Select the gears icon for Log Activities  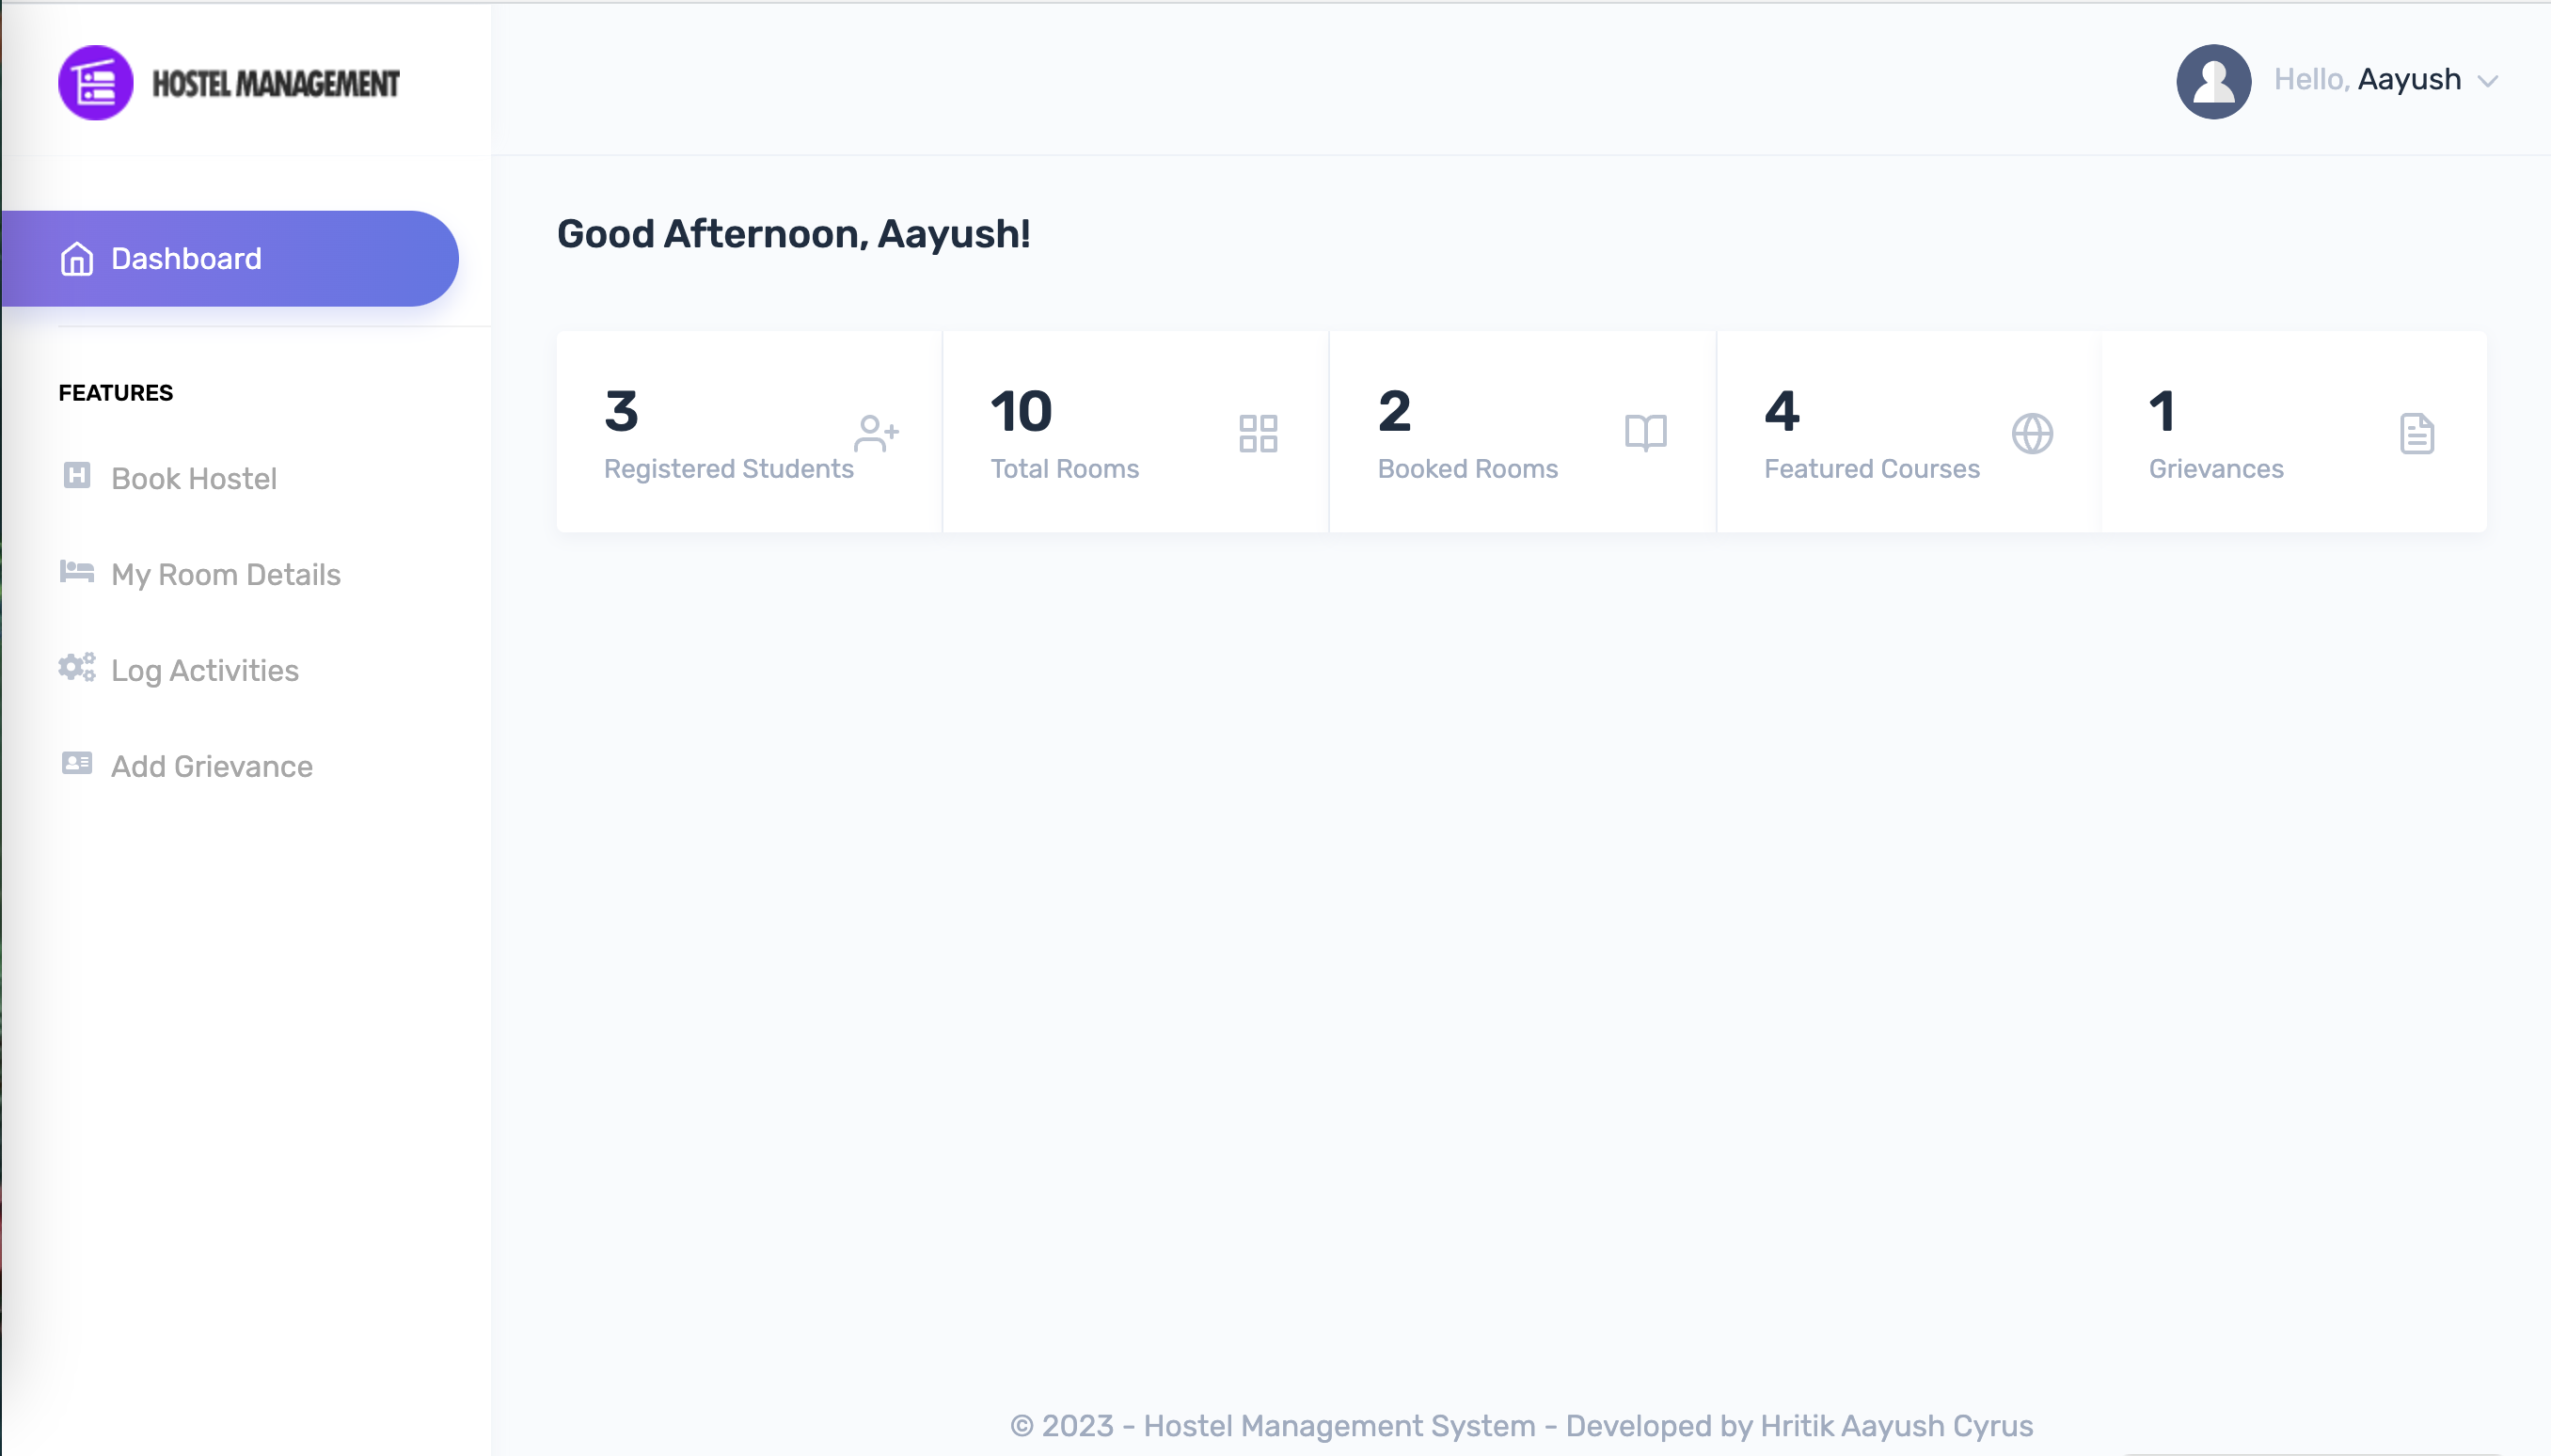pyautogui.click(x=77, y=668)
